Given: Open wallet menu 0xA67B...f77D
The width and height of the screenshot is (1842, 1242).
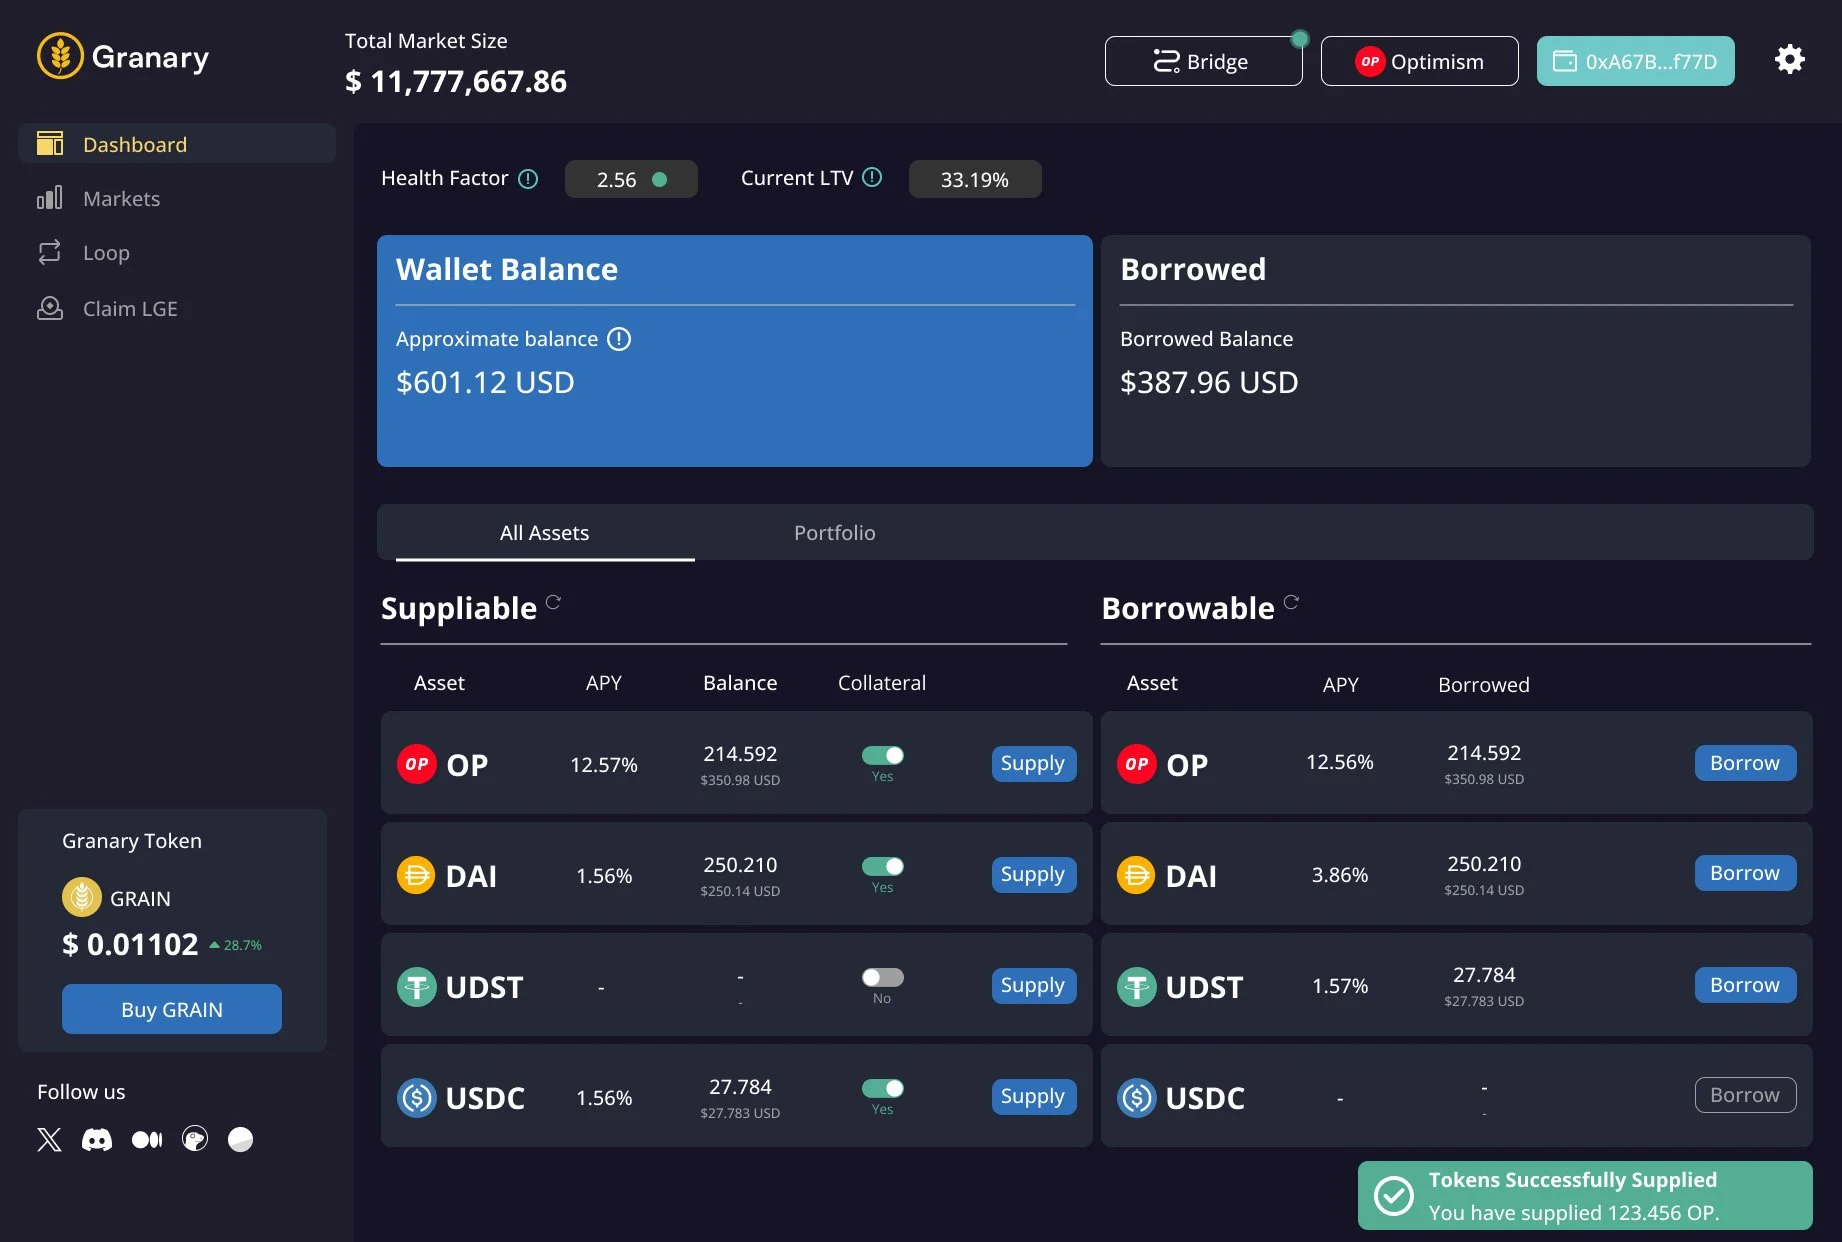Looking at the screenshot, I should (x=1635, y=61).
